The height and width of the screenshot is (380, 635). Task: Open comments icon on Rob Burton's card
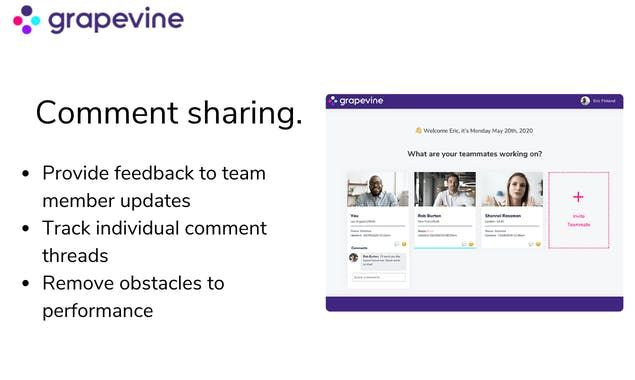(x=464, y=244)
